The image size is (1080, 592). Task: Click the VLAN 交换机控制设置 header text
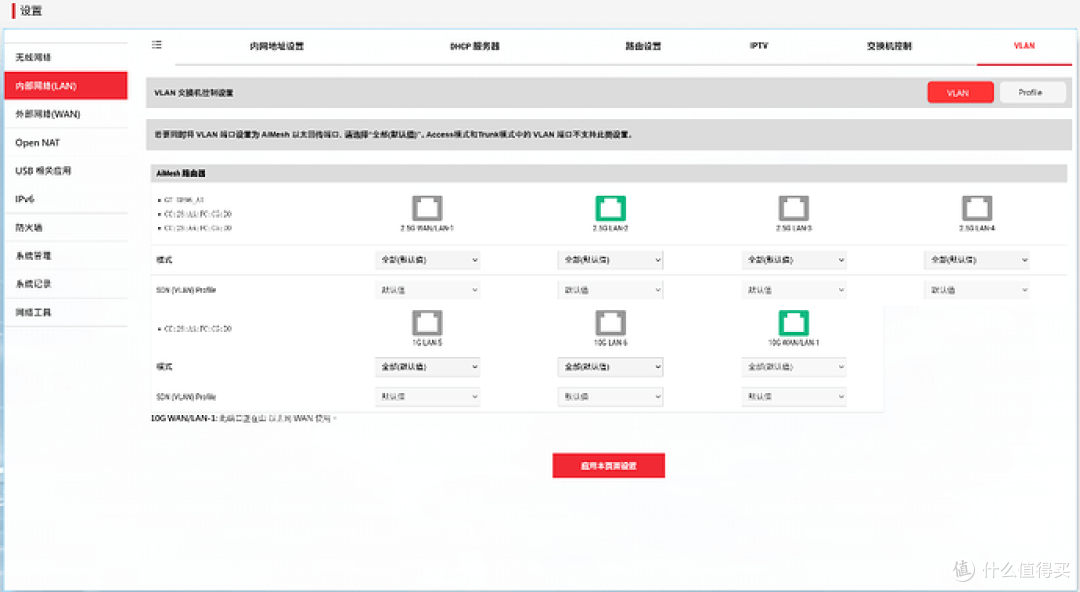(x=194, y=92)
